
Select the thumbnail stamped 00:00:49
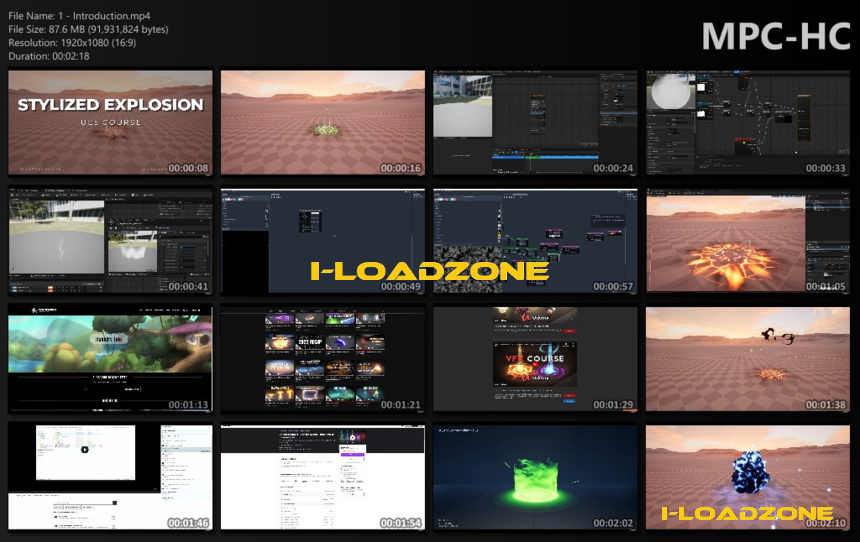322,241
